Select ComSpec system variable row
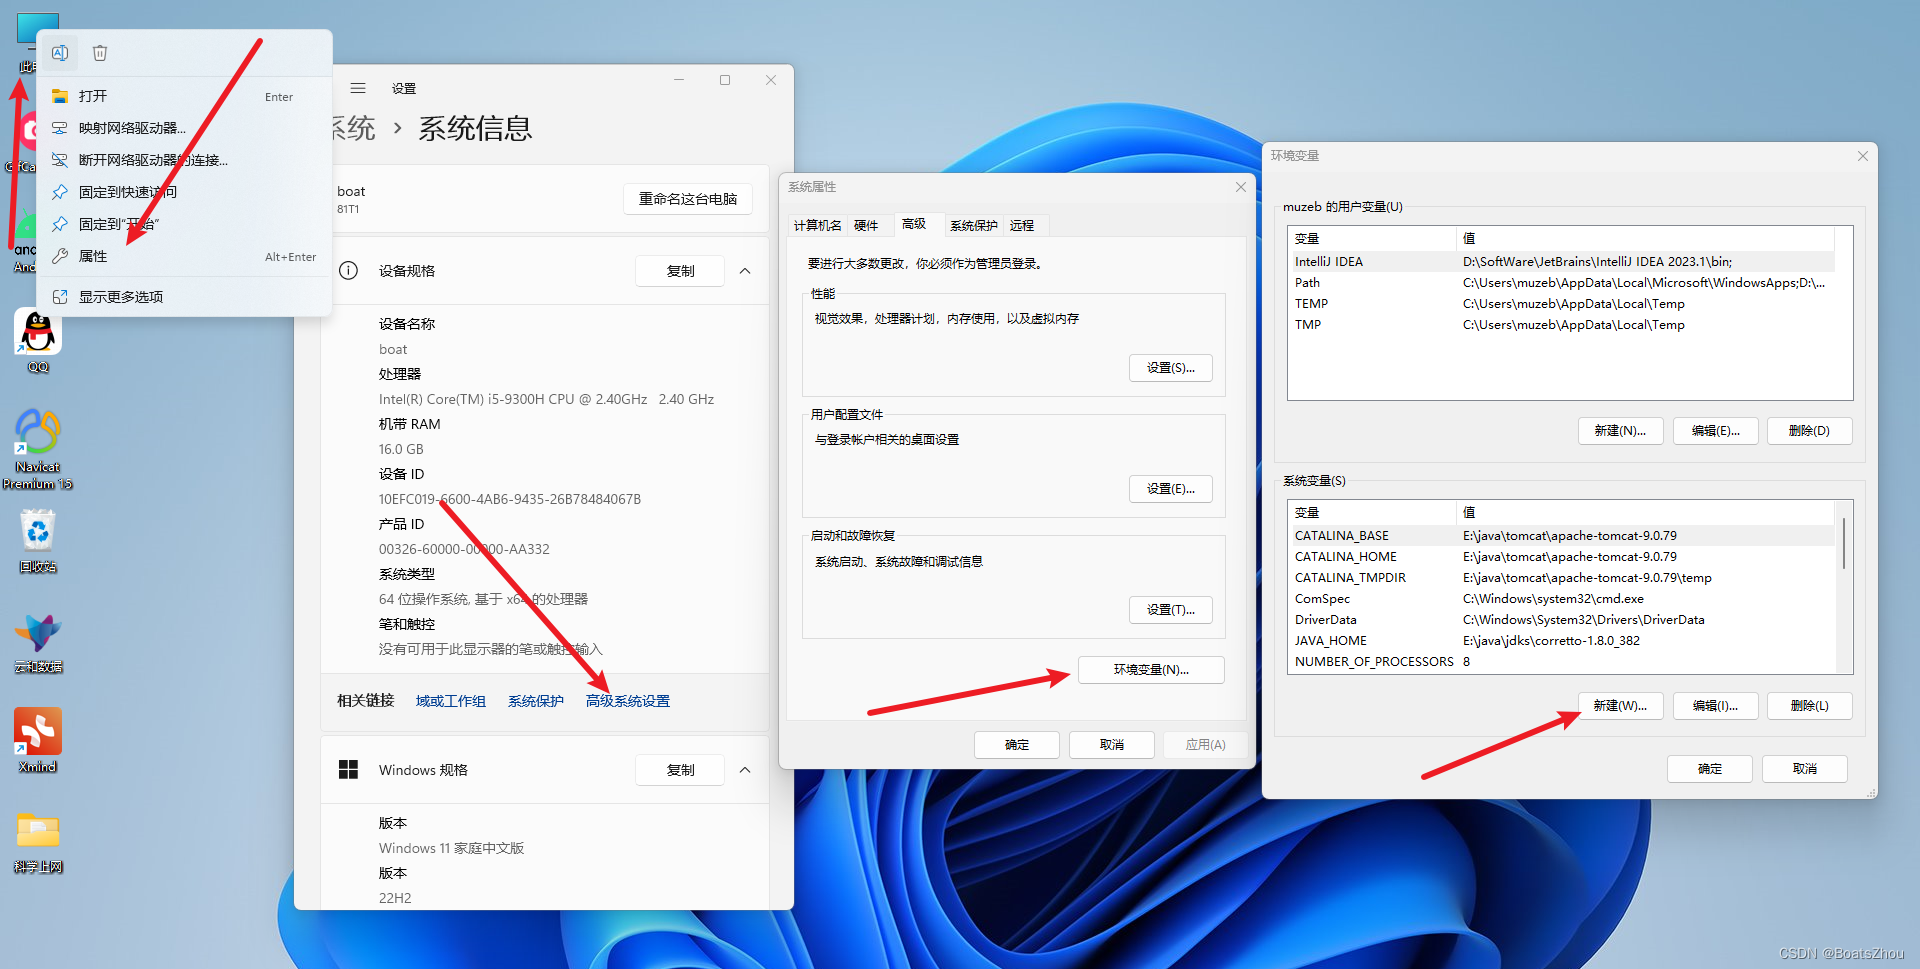The image size is (1920, 969). [1562, 599]
